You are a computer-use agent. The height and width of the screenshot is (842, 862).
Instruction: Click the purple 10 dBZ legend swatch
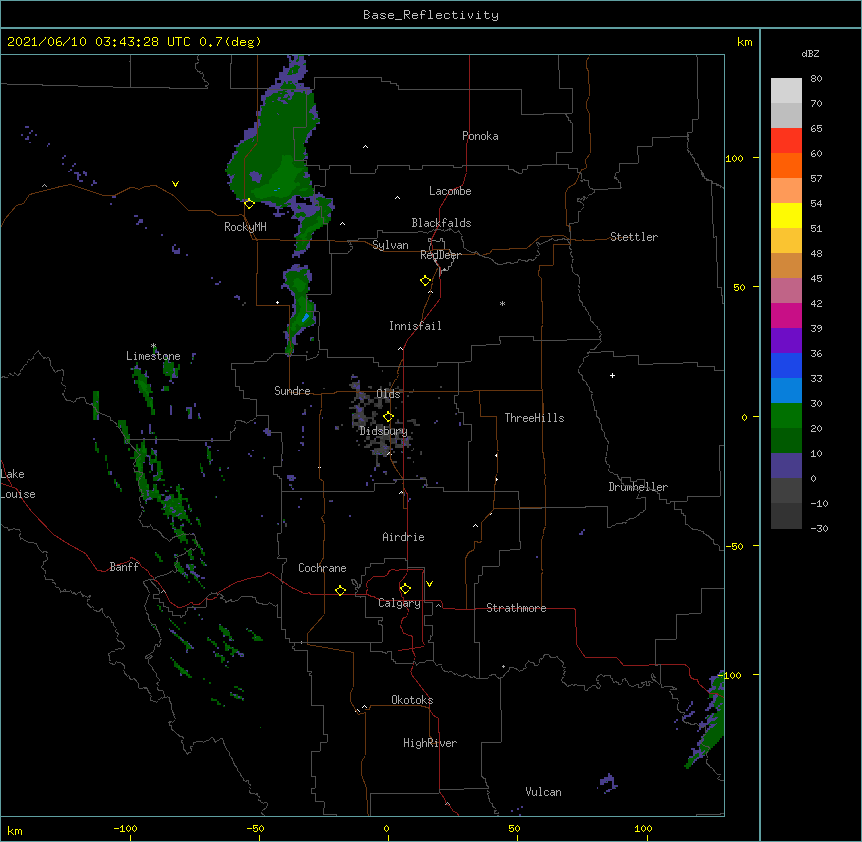pyautogui.click(x=786, y=466)
